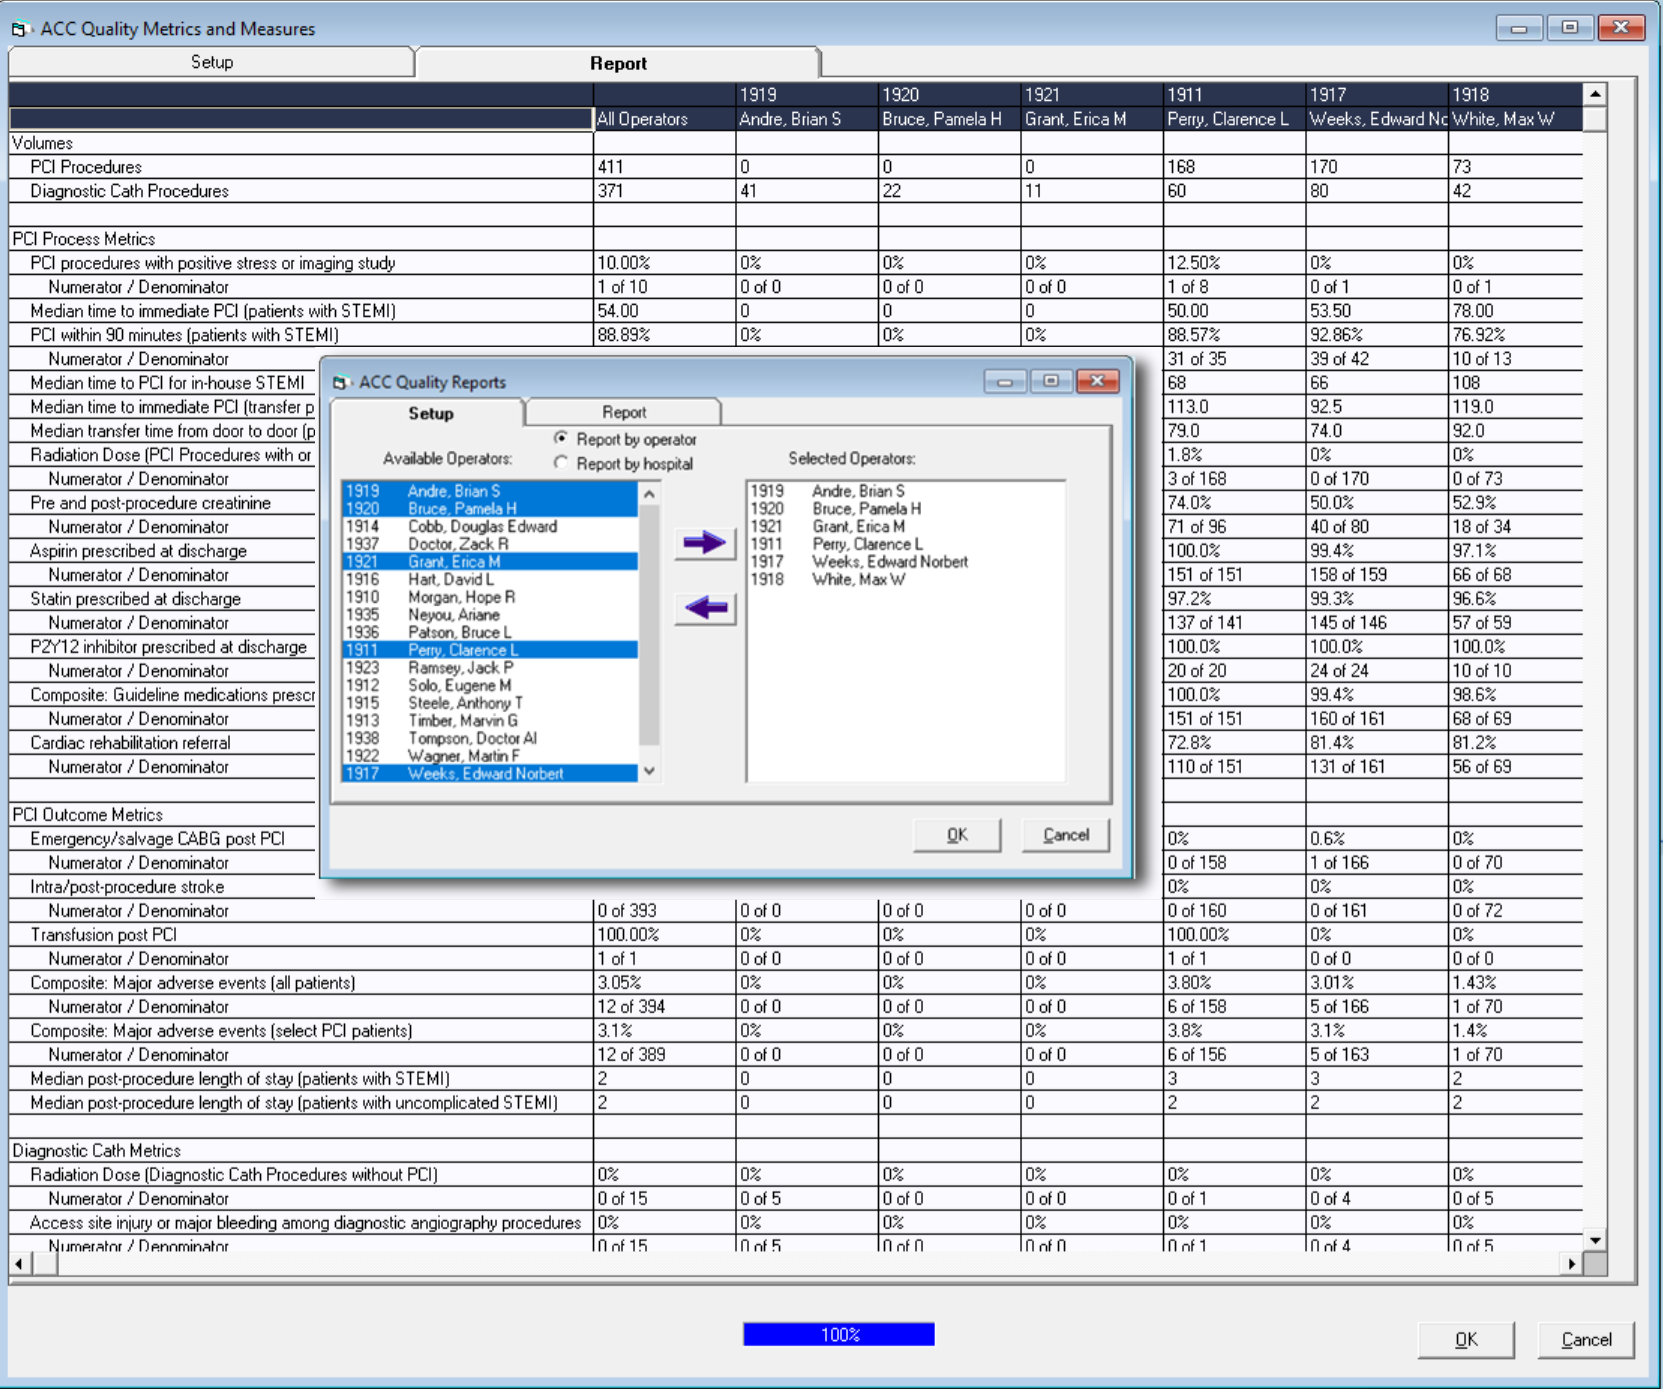The image size is (1663, 1389).
Task: Select Report by hospital radio button
Action: coord(561,463)
